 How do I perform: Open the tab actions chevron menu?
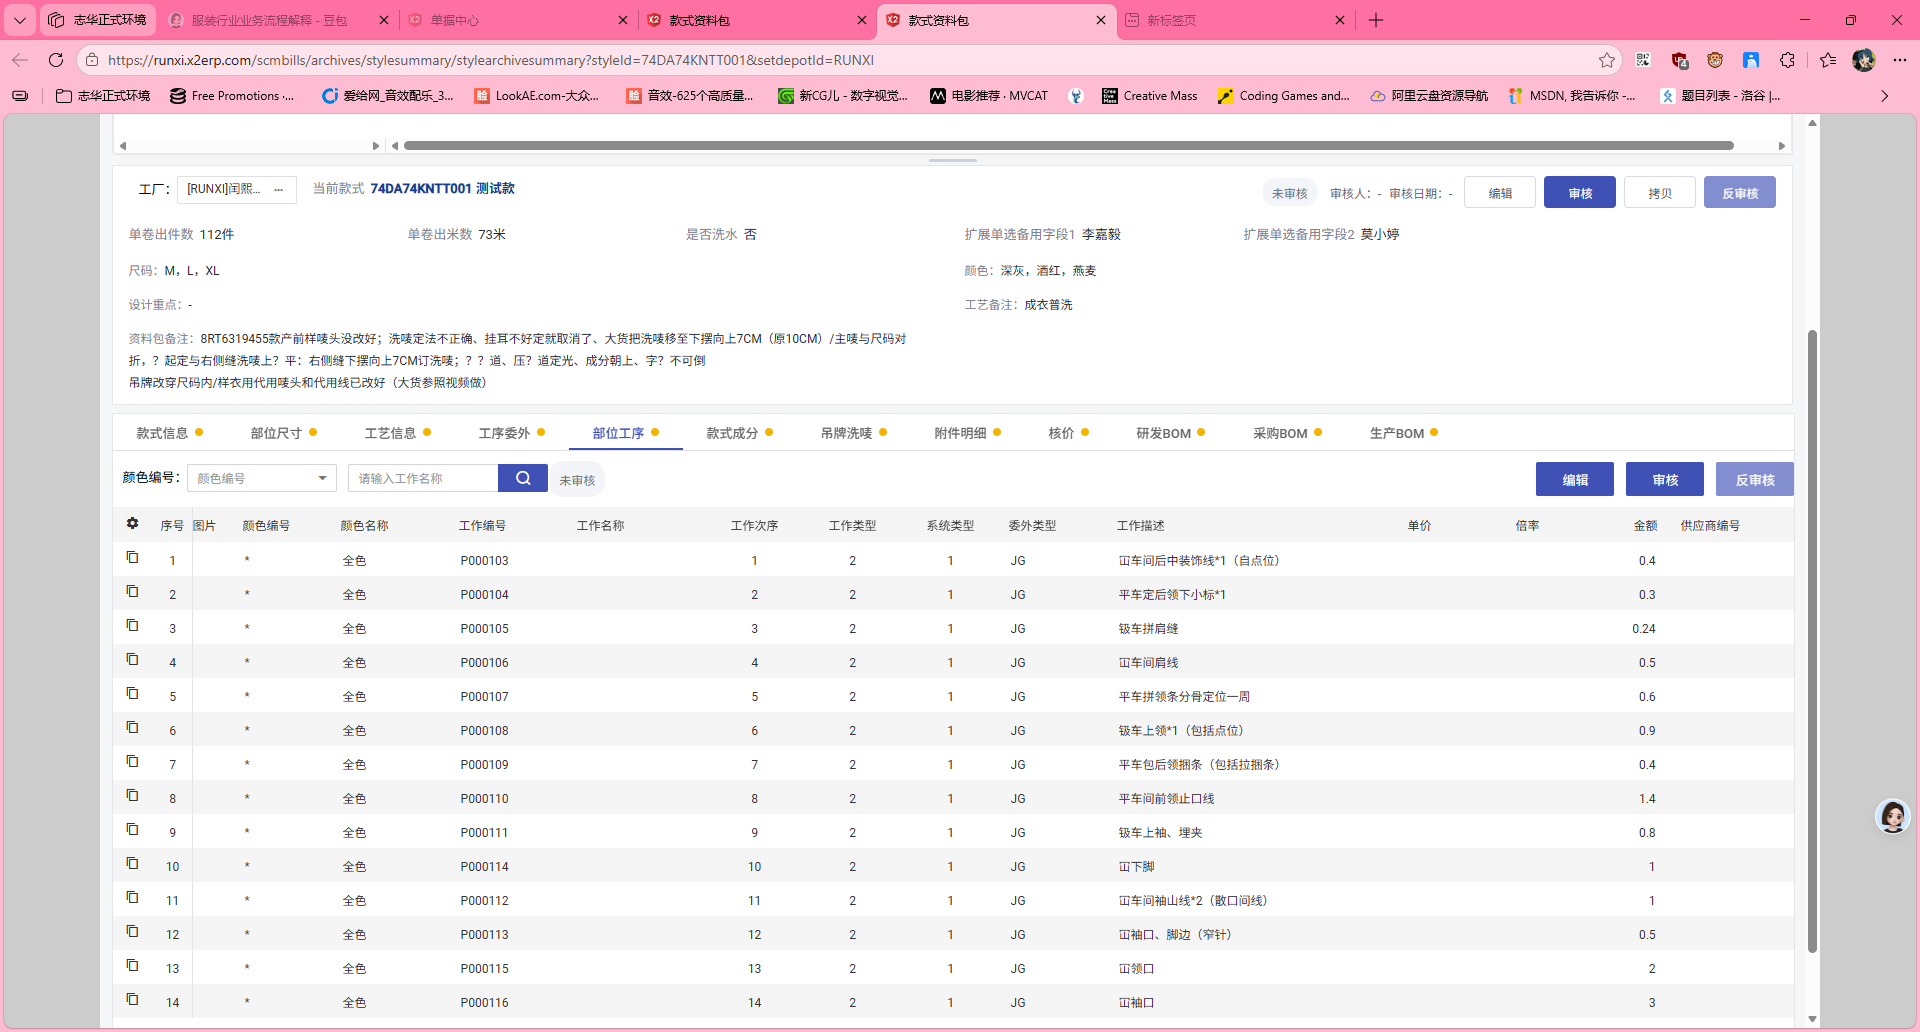tap(20, 20)
